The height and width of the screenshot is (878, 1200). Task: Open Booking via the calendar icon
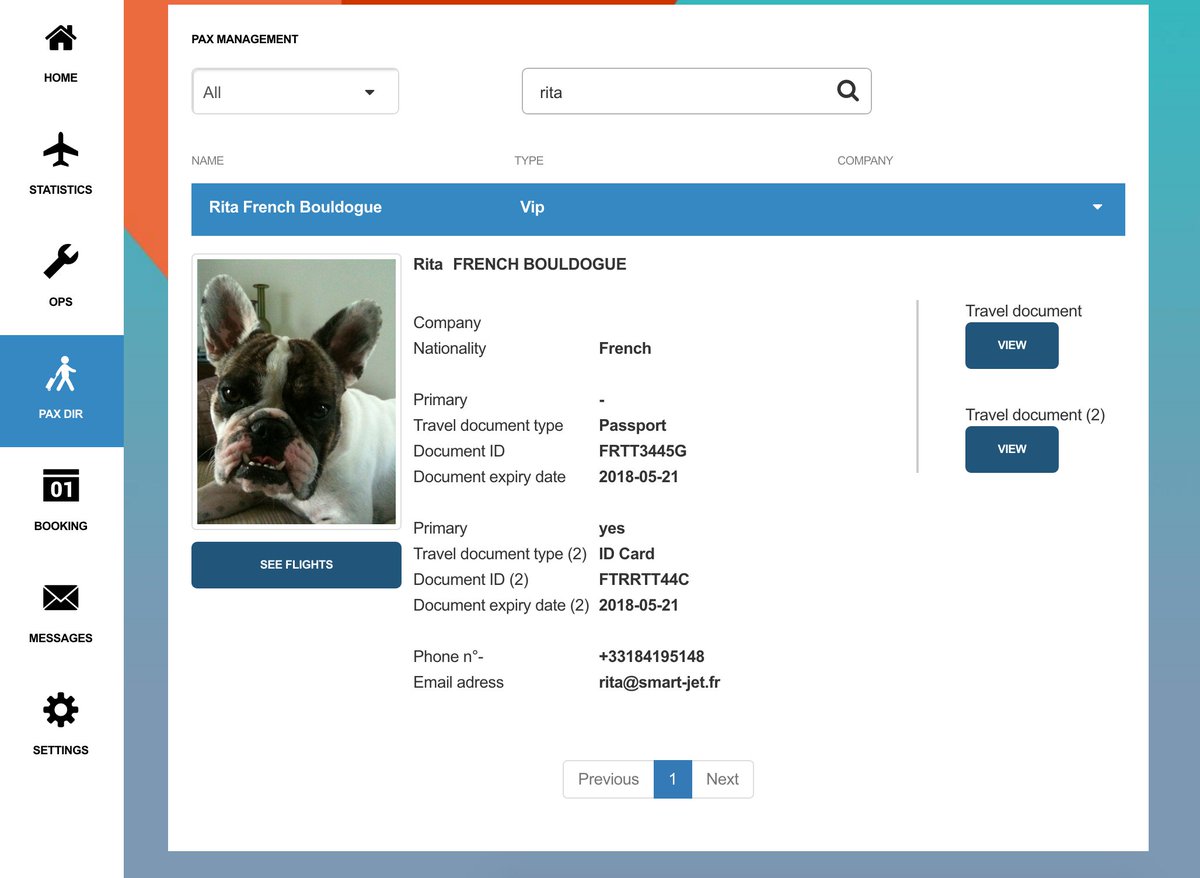tap(61, 485)
